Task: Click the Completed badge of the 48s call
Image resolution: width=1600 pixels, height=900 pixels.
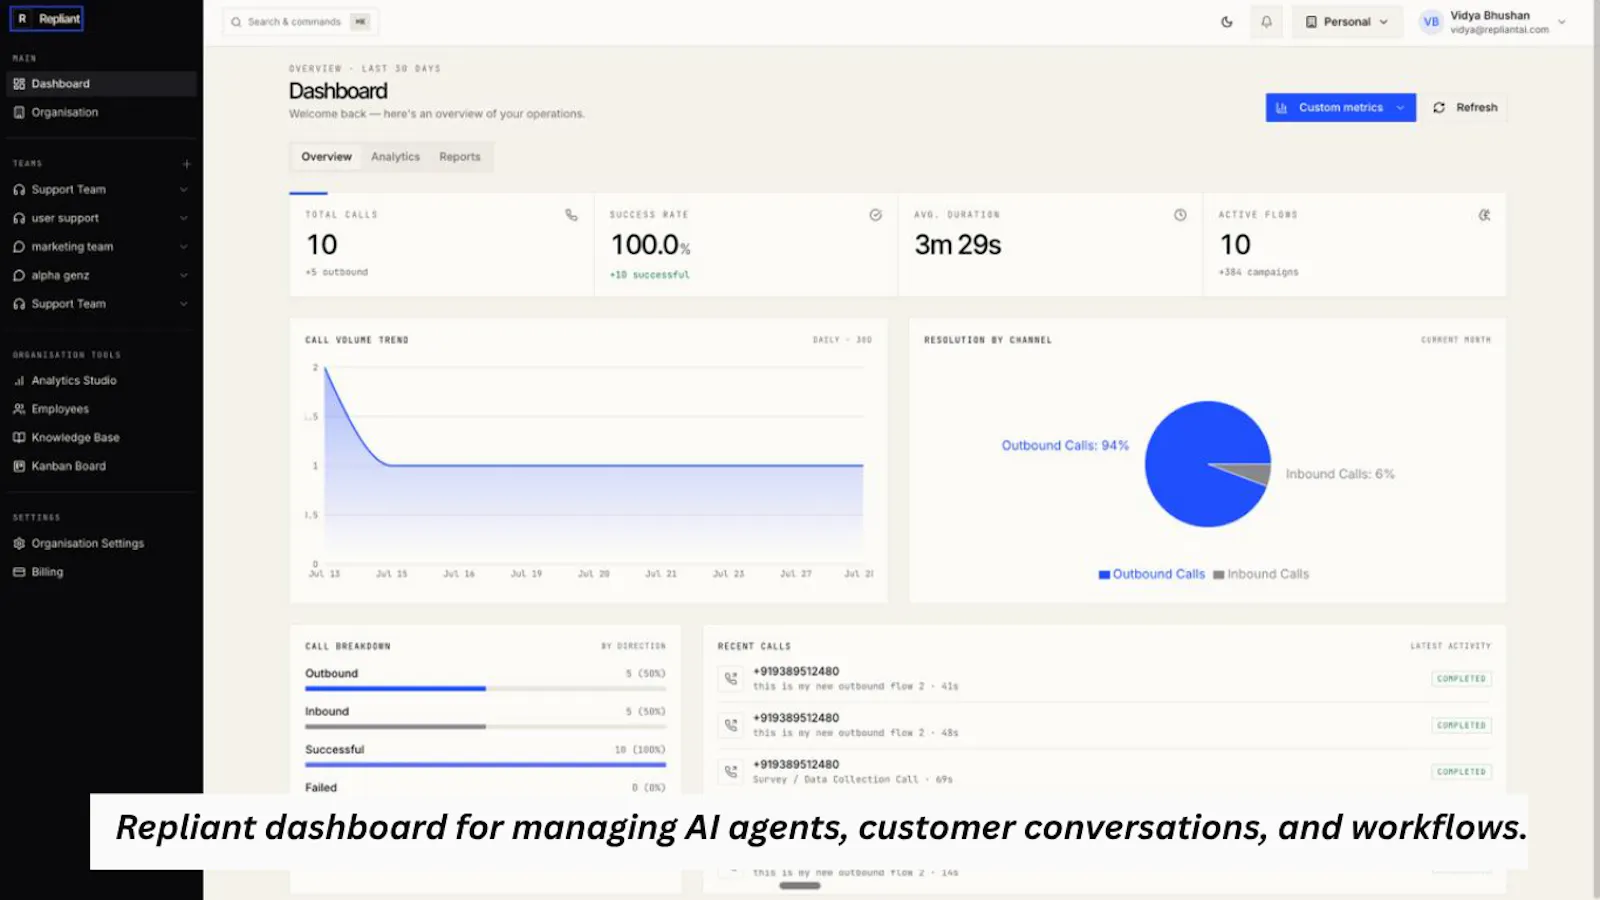Action: click(1461, 725)
